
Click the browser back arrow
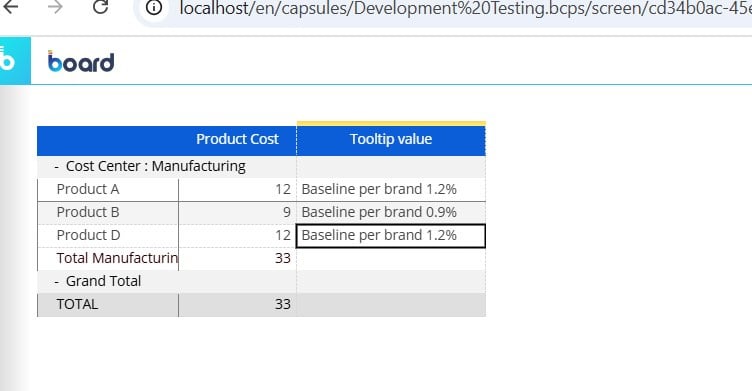11,7
